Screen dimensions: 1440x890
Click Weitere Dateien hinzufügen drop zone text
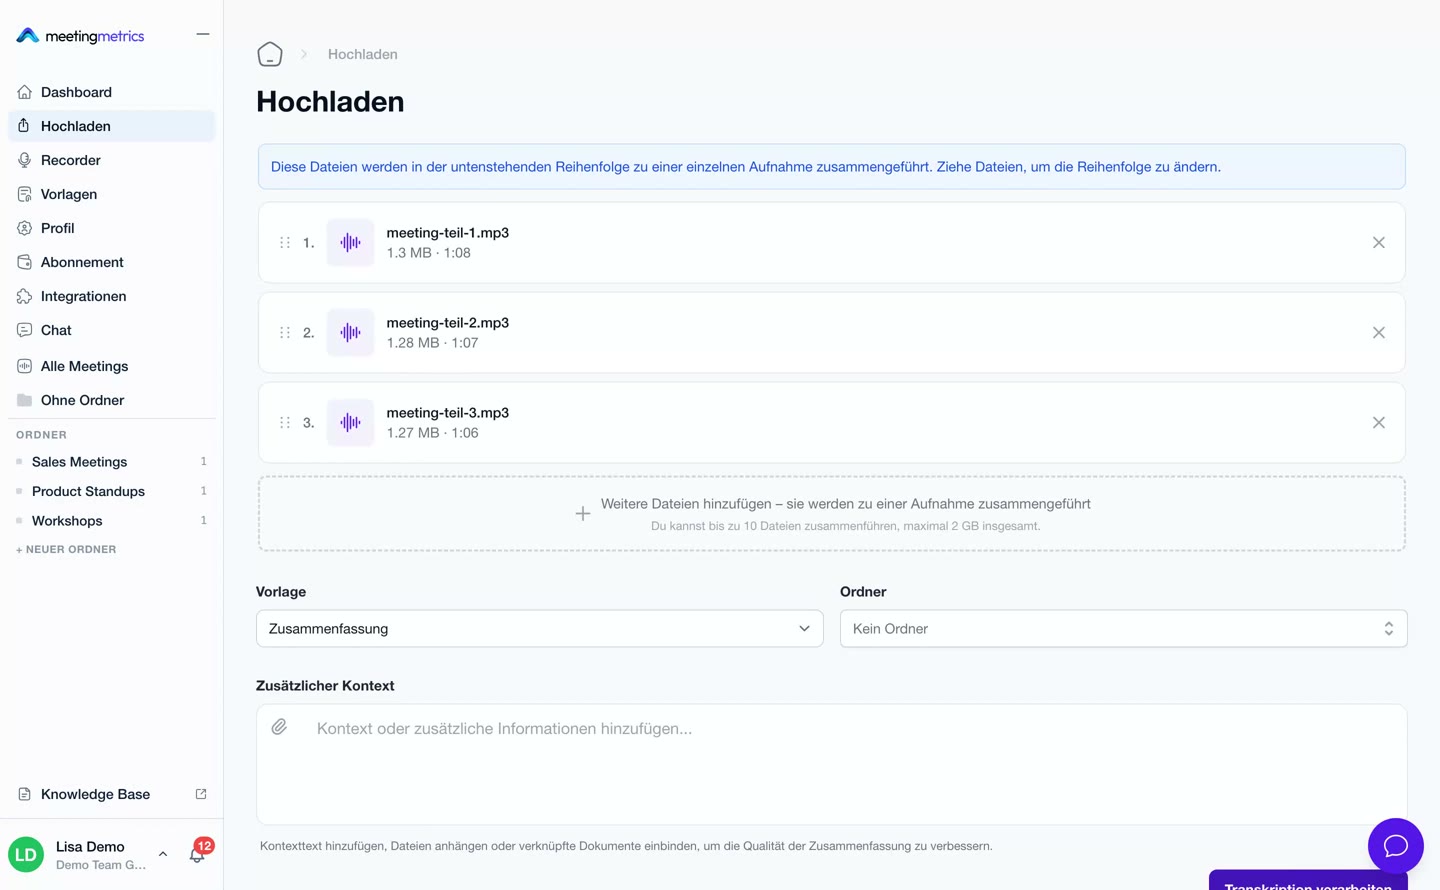click(846, 504)
